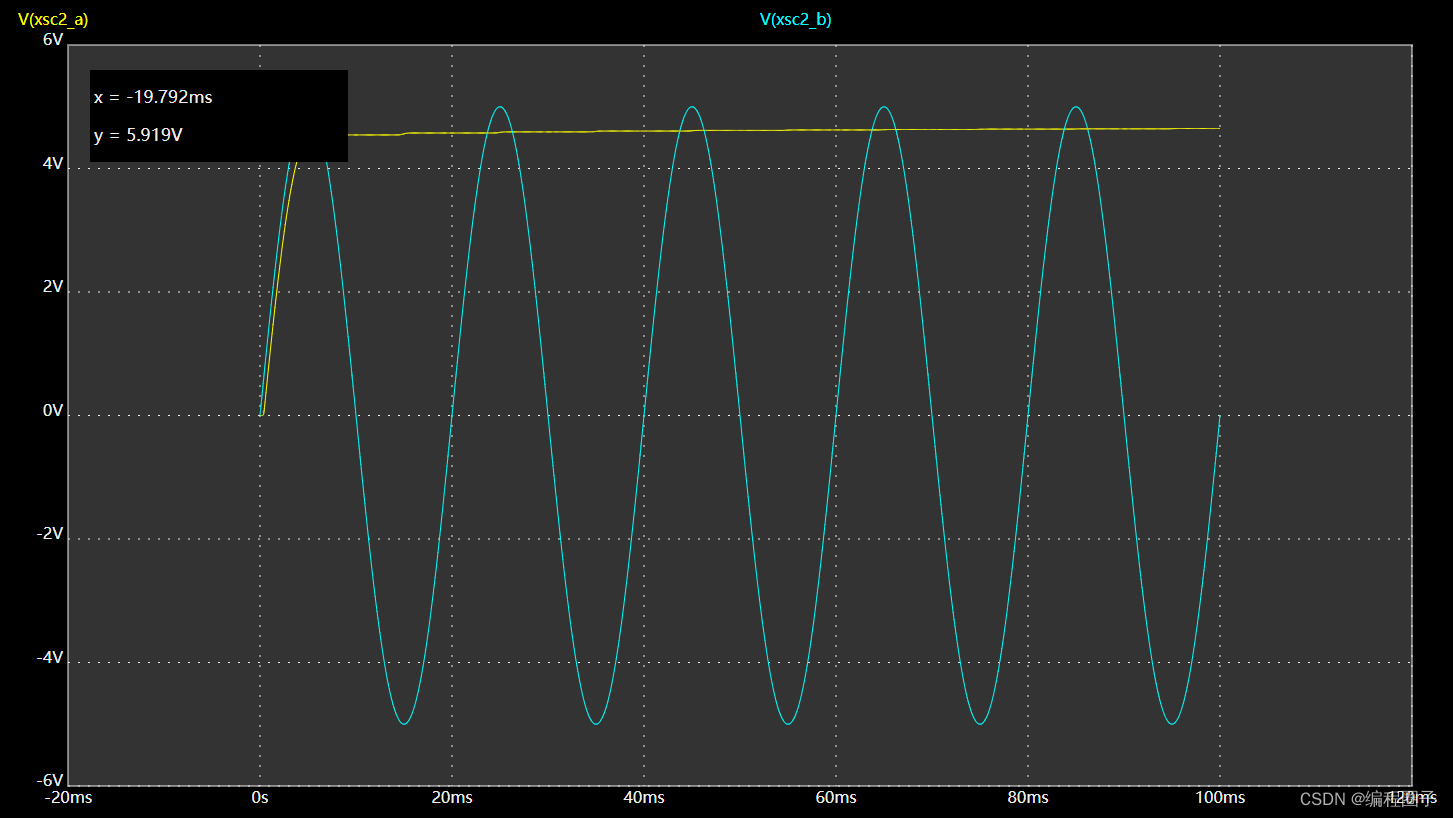Click the 0s x-axis label
The height and width of the screenshot is (818, 1453).
[260, 797]
